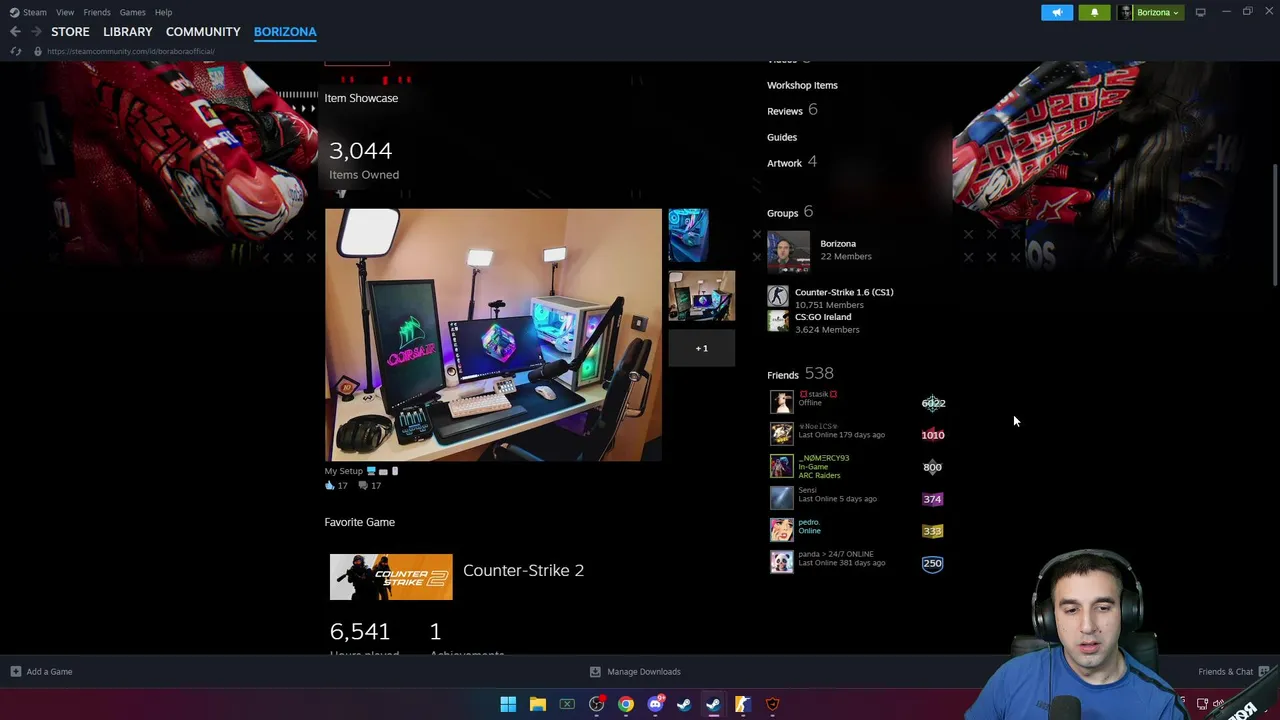
Task: Open the Guides link
Action: click(x=782, y=137)
